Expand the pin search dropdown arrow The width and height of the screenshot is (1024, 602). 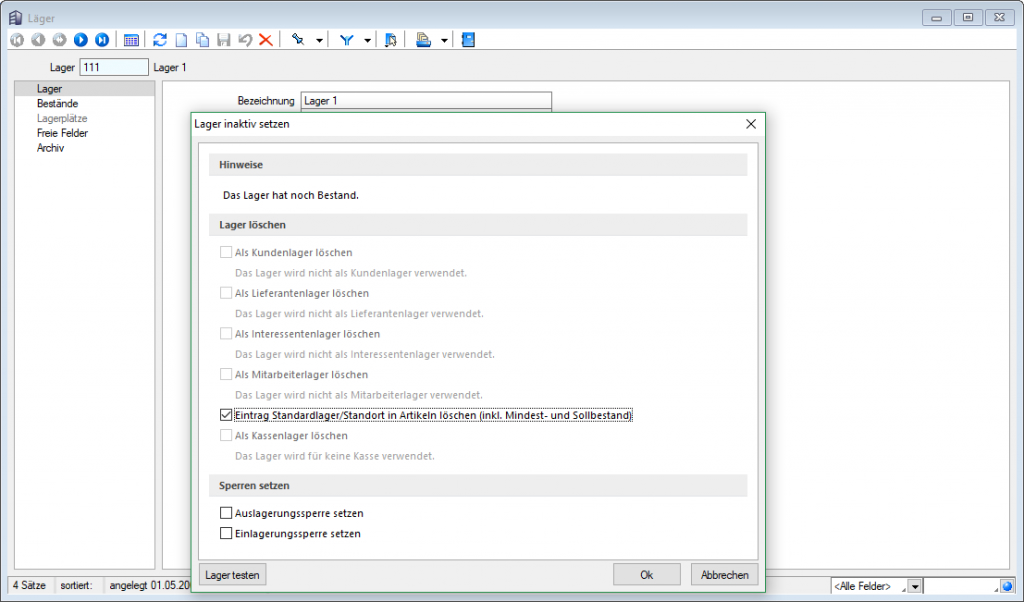tap(319, 40)
